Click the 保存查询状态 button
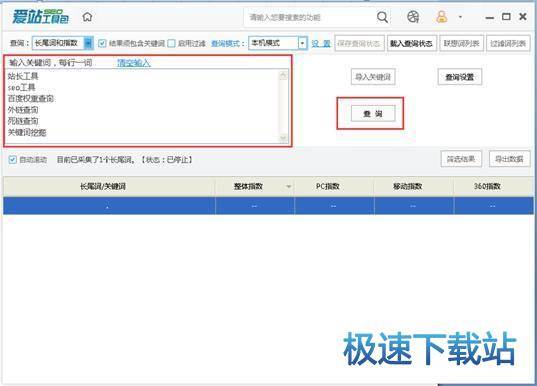The image size is (537, 386). [x=359, y=43]
